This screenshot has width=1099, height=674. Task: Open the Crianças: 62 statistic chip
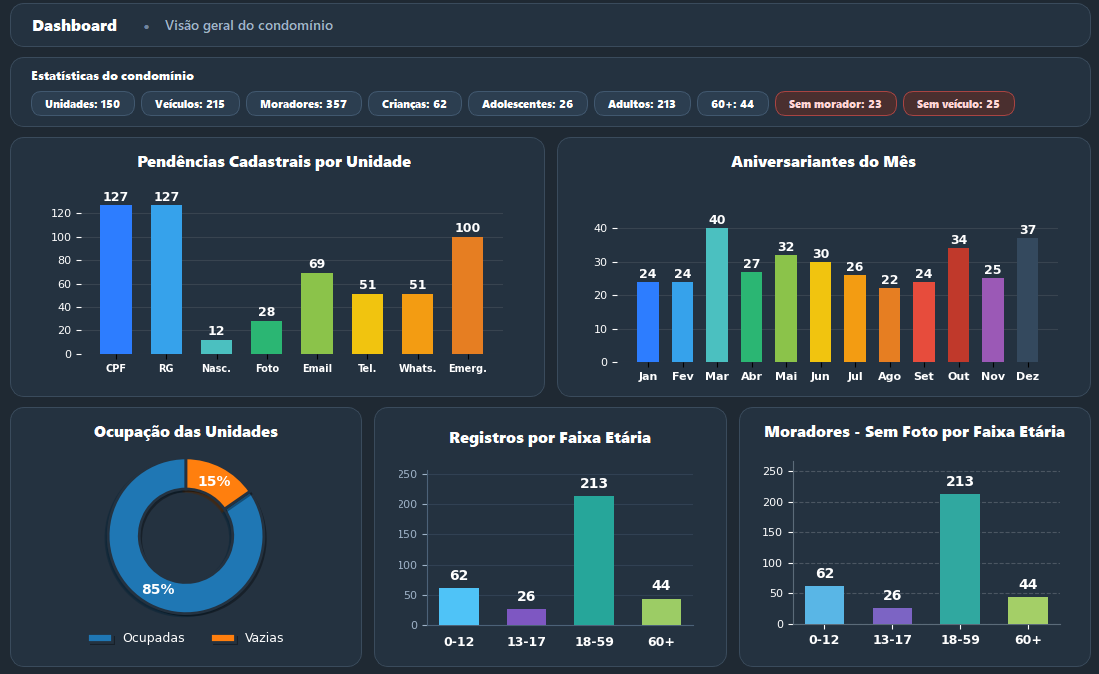(x=414, y=103)
